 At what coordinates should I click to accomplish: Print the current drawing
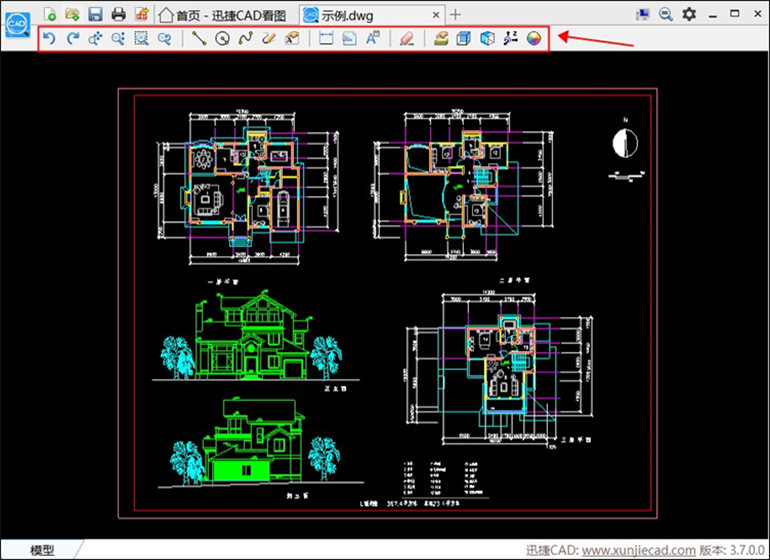[118, 14]
